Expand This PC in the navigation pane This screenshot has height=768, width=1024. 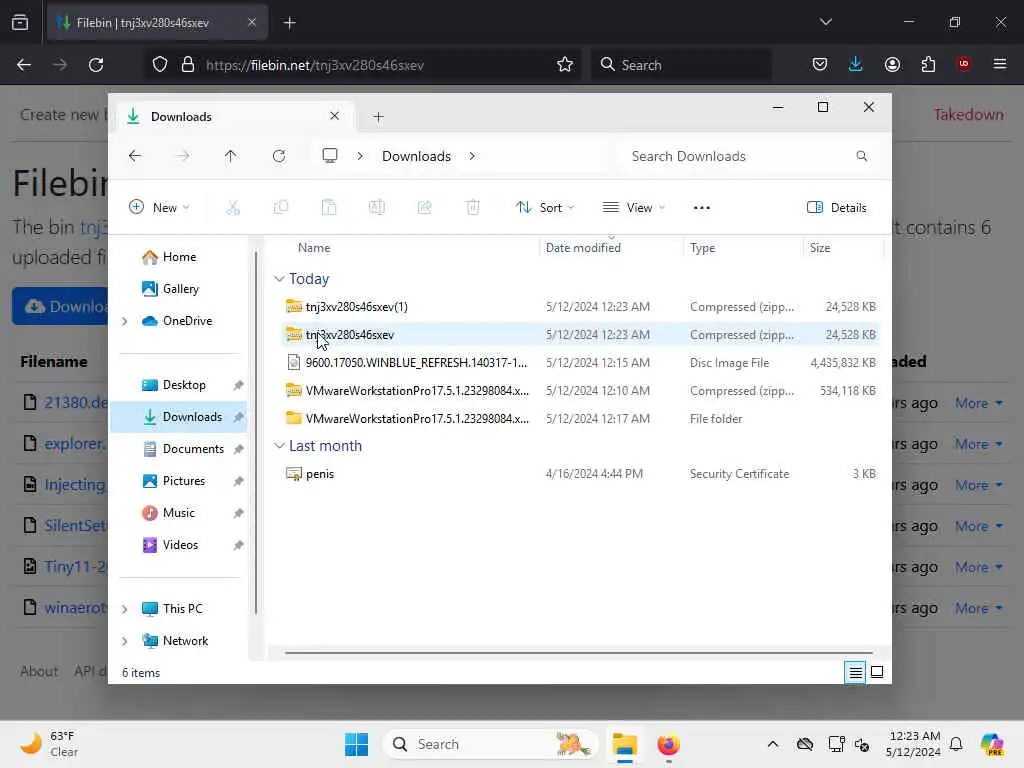pyautogui.click(x=125, y=609)
